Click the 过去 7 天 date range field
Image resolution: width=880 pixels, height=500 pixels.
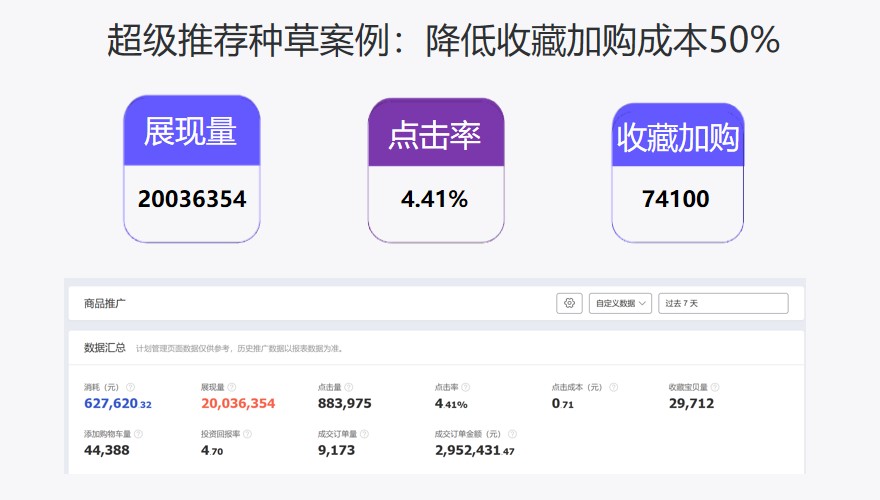pyautogui.click(x=722, y=303)
